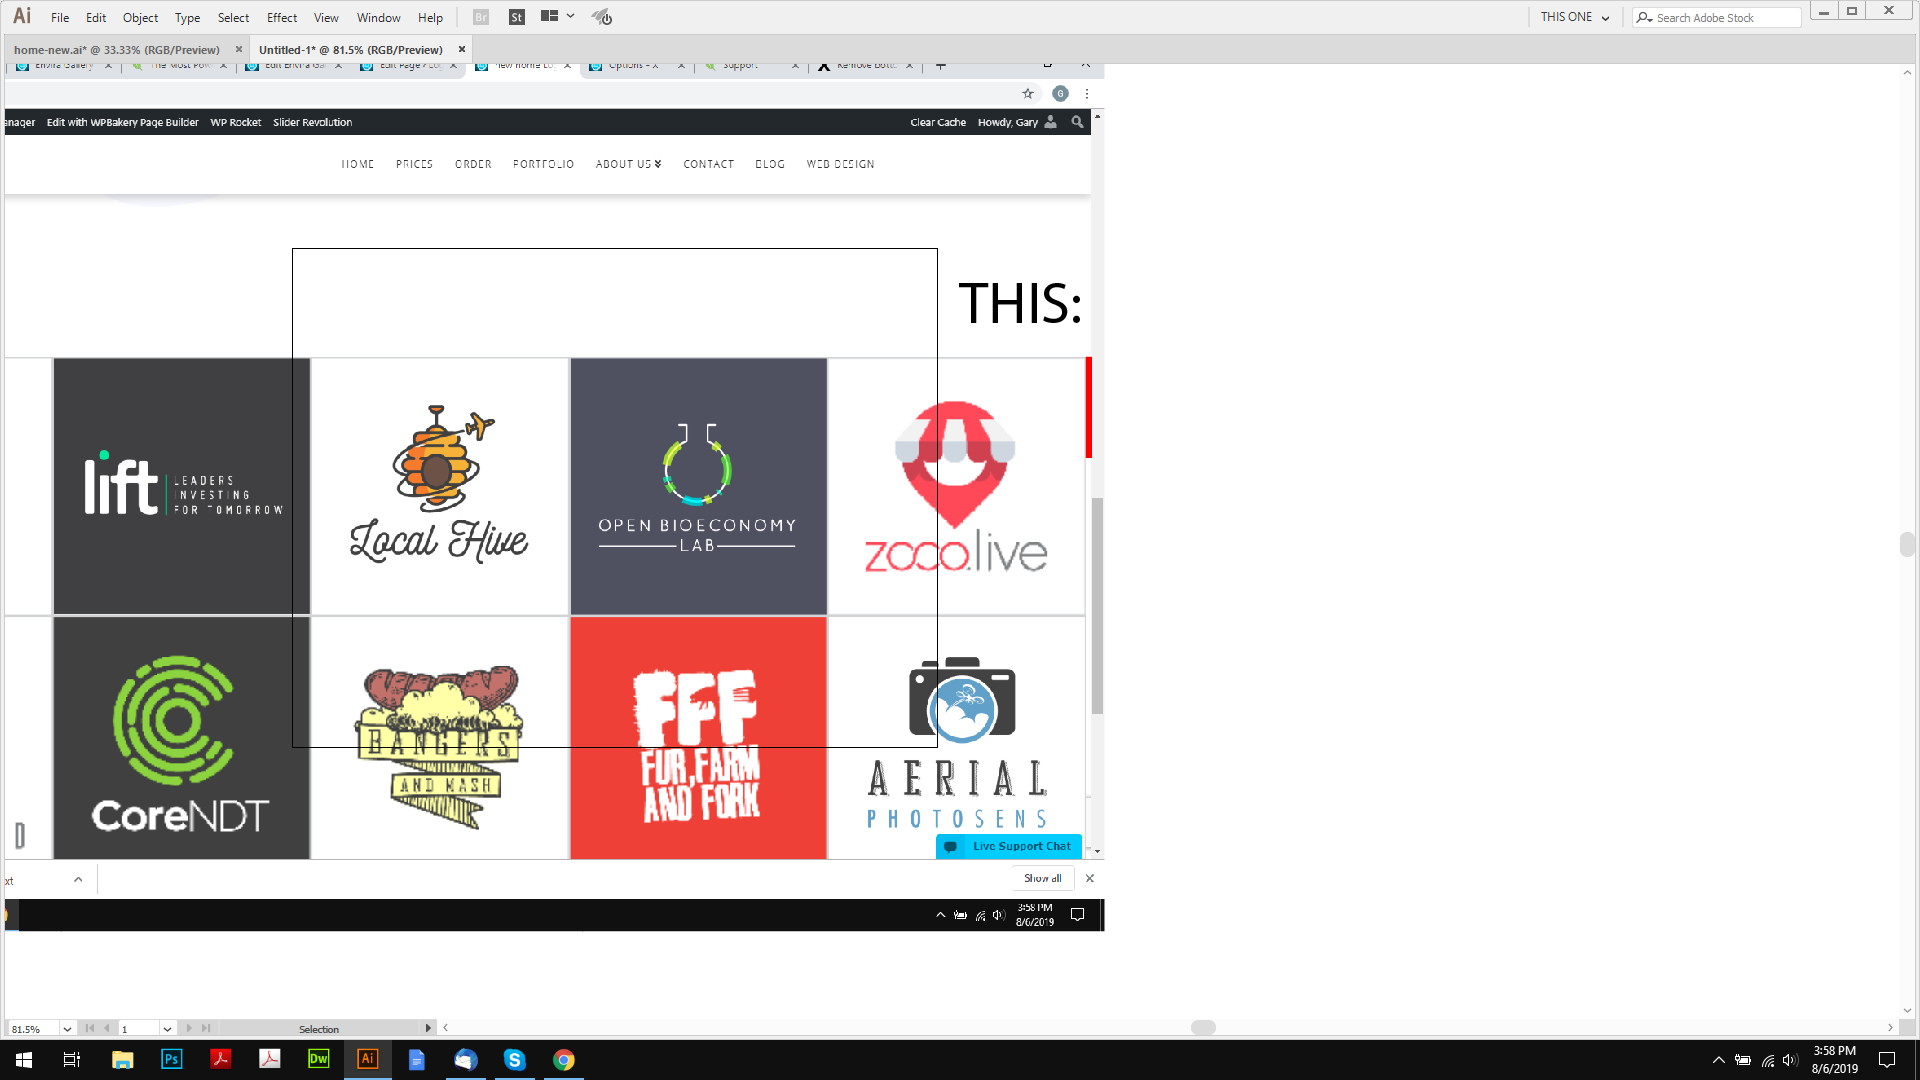The image size is (1920, 1080).
Task: Switch to the home-new.ai document tab
Action: tap(116, 49)
